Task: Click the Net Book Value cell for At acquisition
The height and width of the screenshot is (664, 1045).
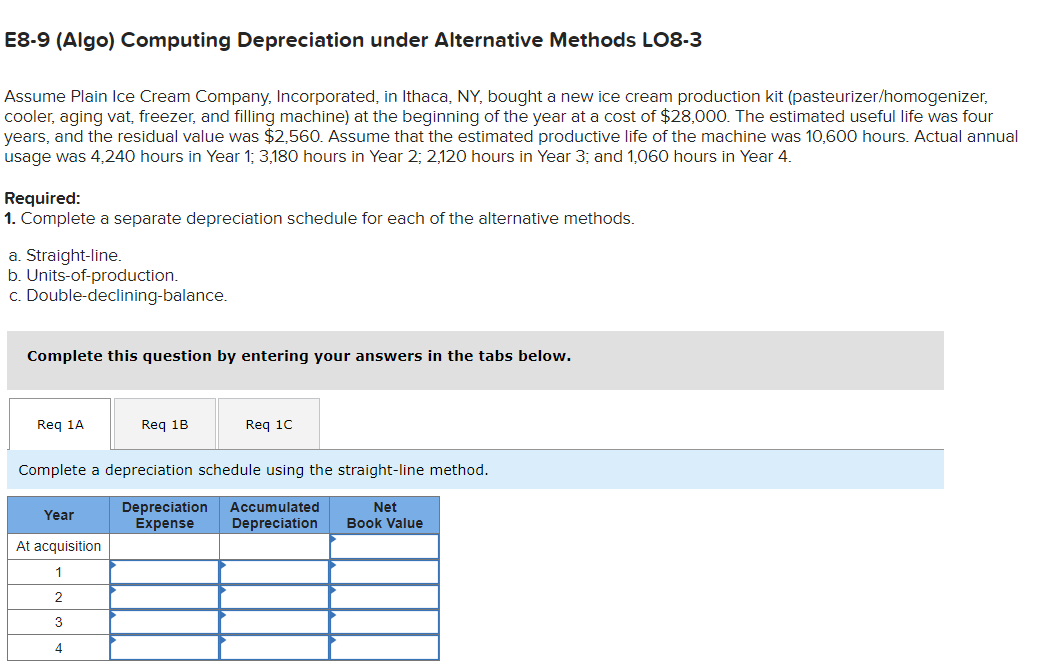Action: (x=385, y=546)
